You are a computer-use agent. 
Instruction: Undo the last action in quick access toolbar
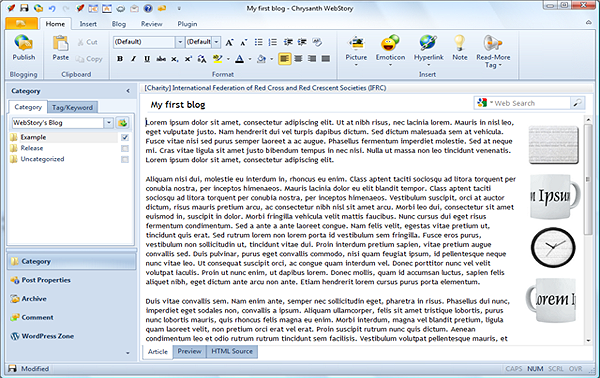52,8
